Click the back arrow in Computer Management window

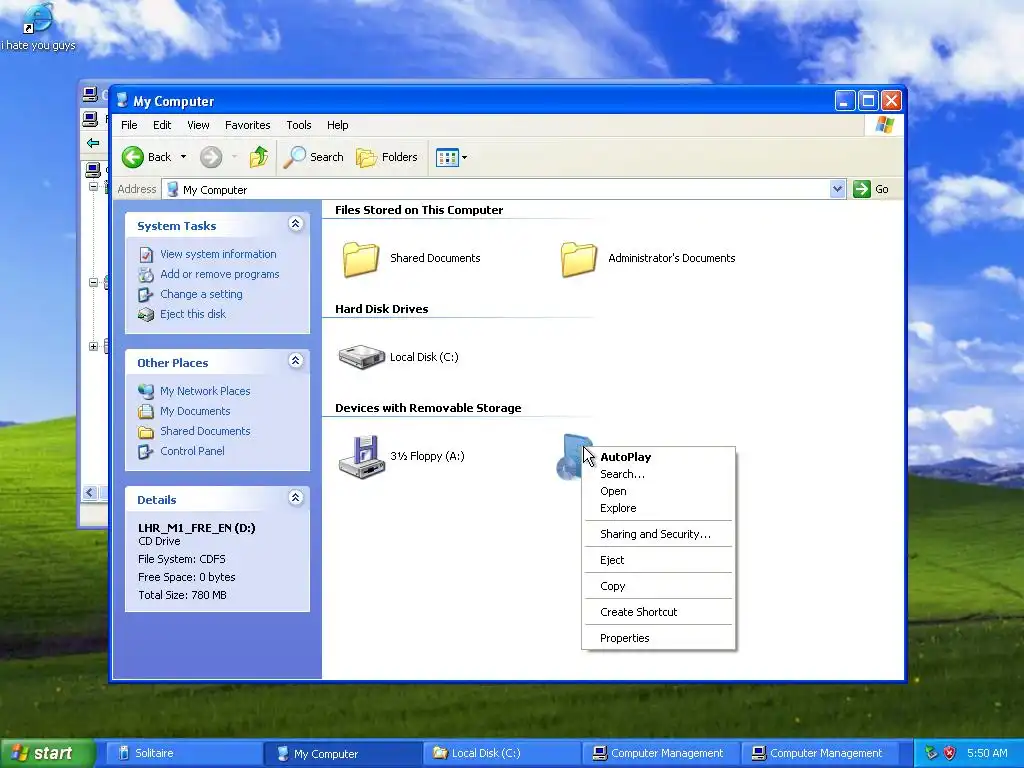(x=93, y=142)
